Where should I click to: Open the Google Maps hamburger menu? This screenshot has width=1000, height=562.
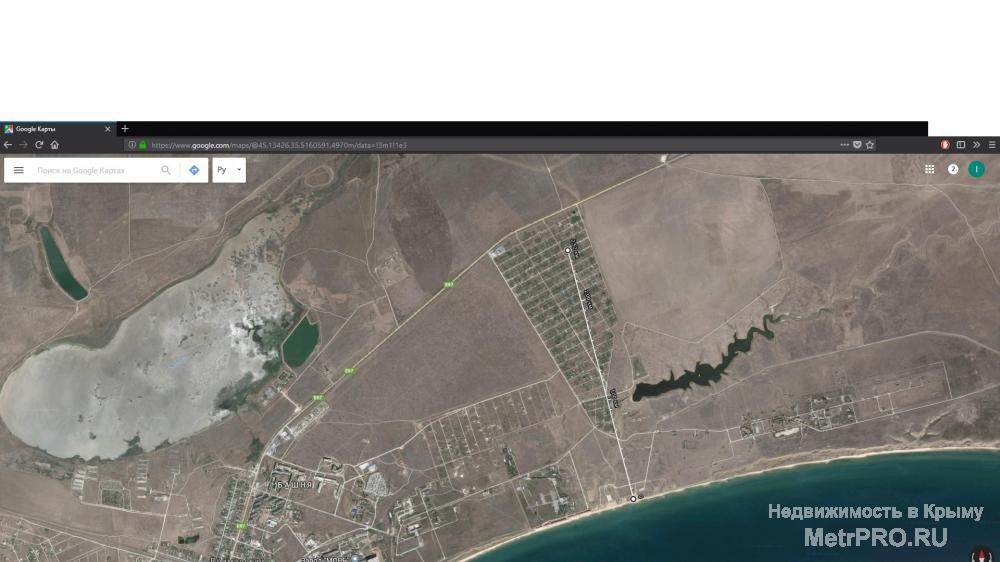click(x=18, y=170)
